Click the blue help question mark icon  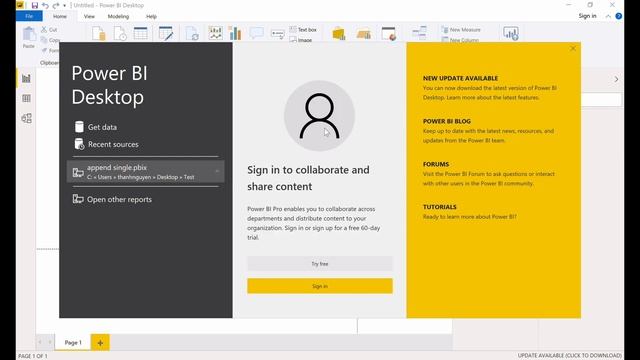[x=619, y=16]
